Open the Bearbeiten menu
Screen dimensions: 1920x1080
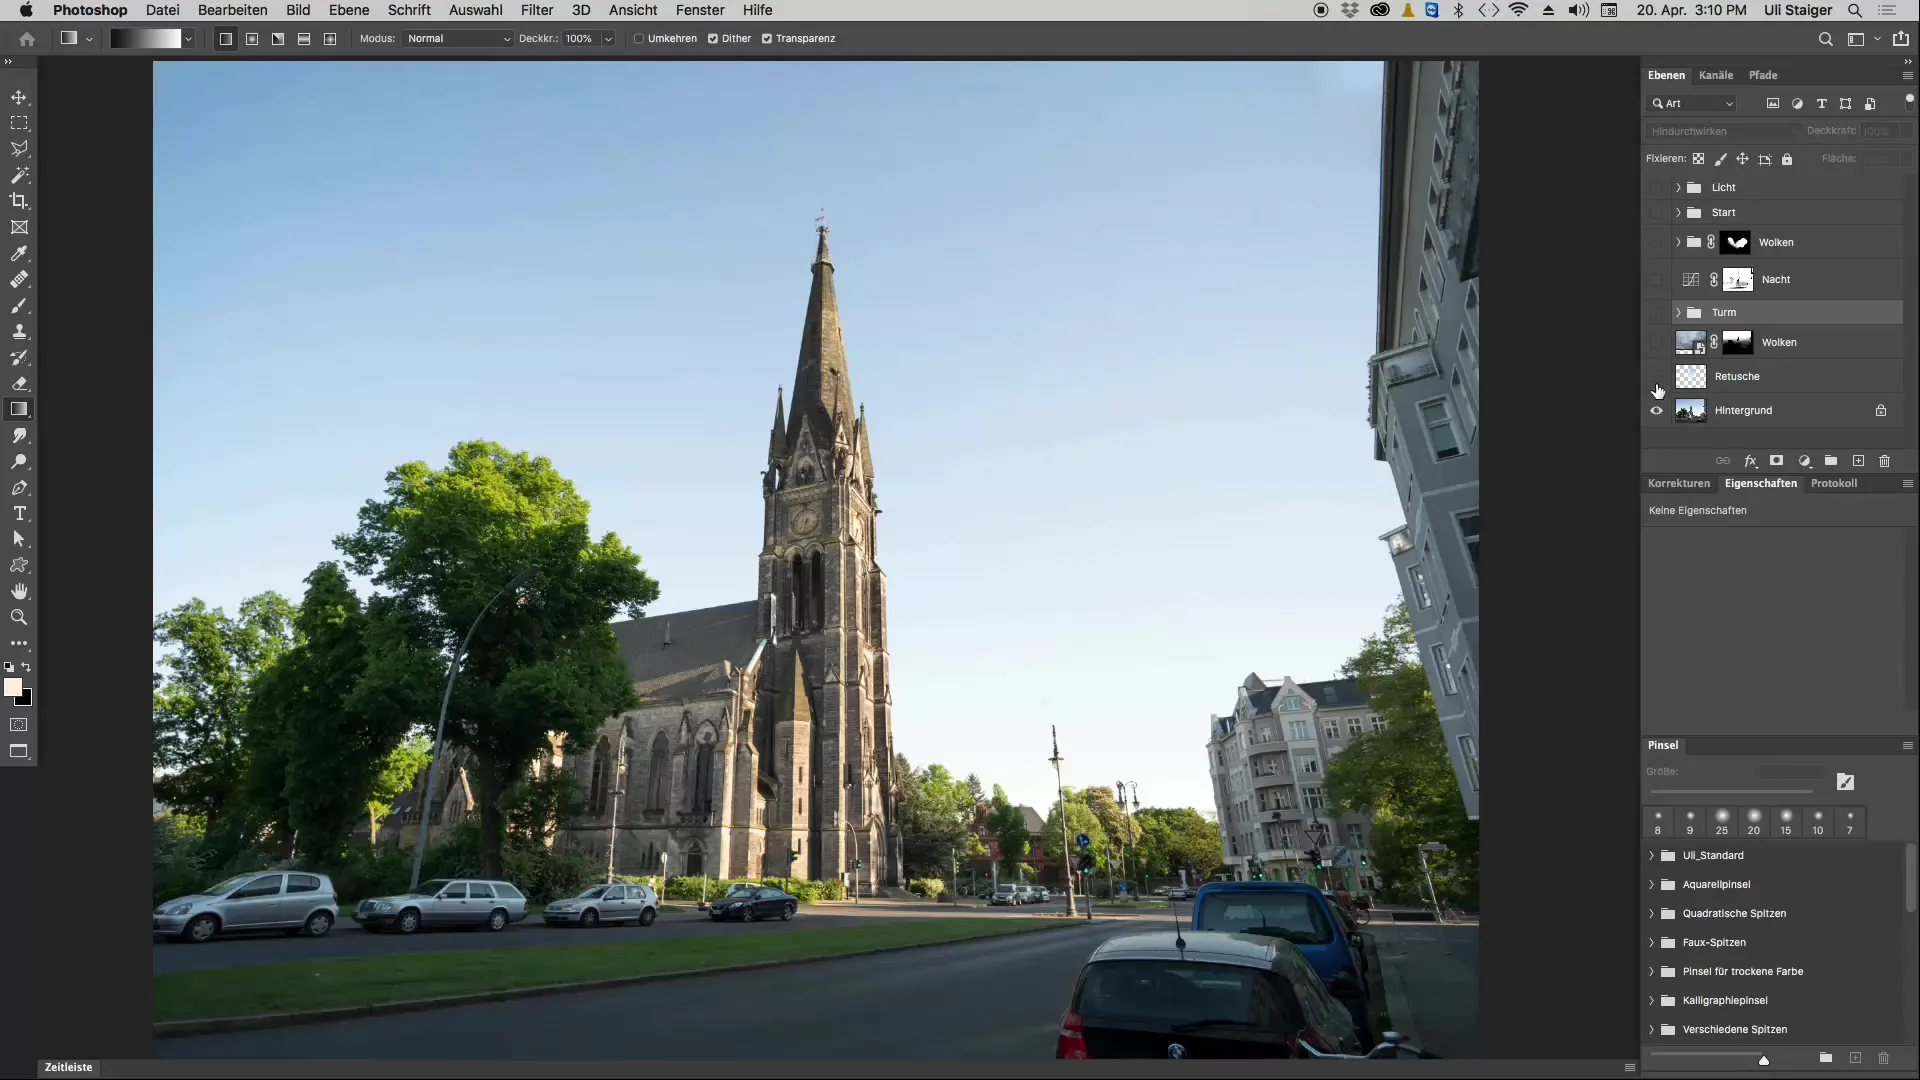click(233, 10)
